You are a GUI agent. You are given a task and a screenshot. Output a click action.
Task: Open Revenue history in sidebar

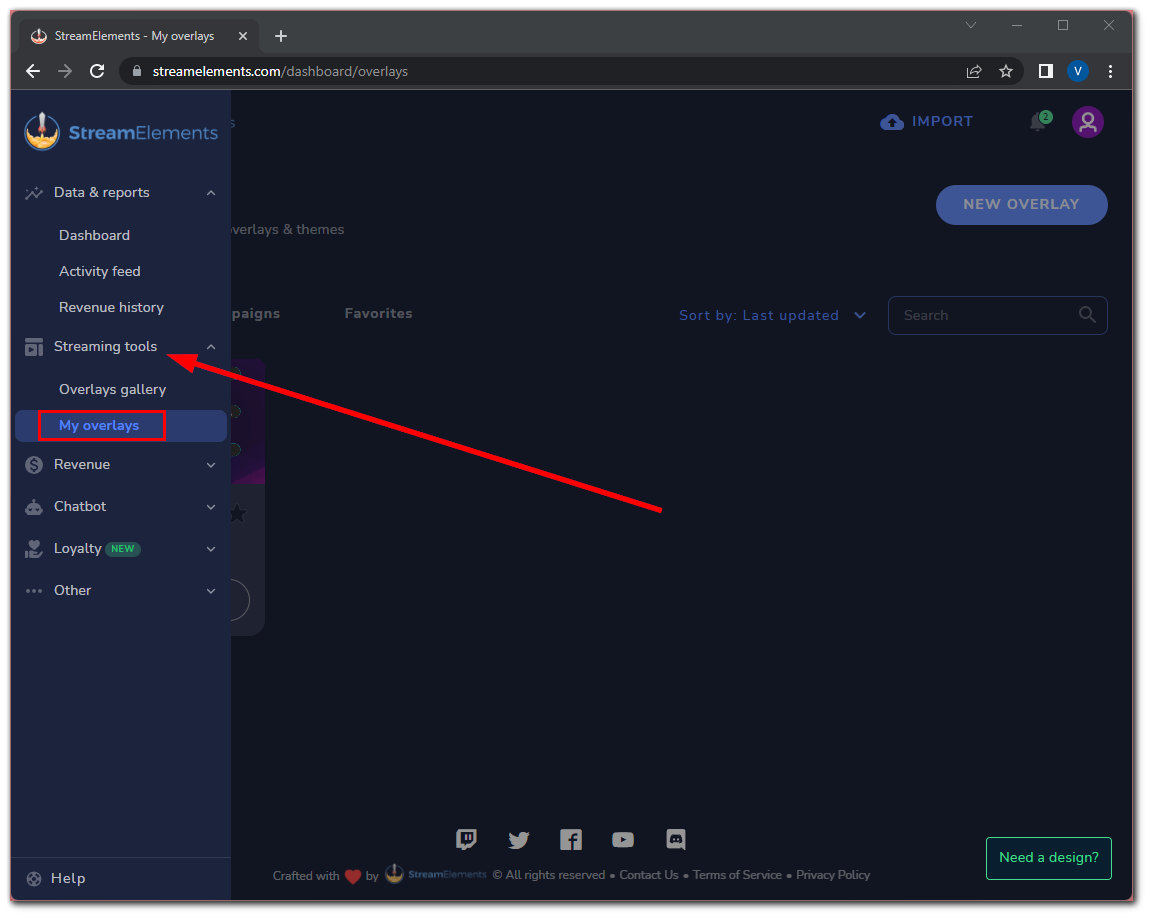tap(112, 308)
